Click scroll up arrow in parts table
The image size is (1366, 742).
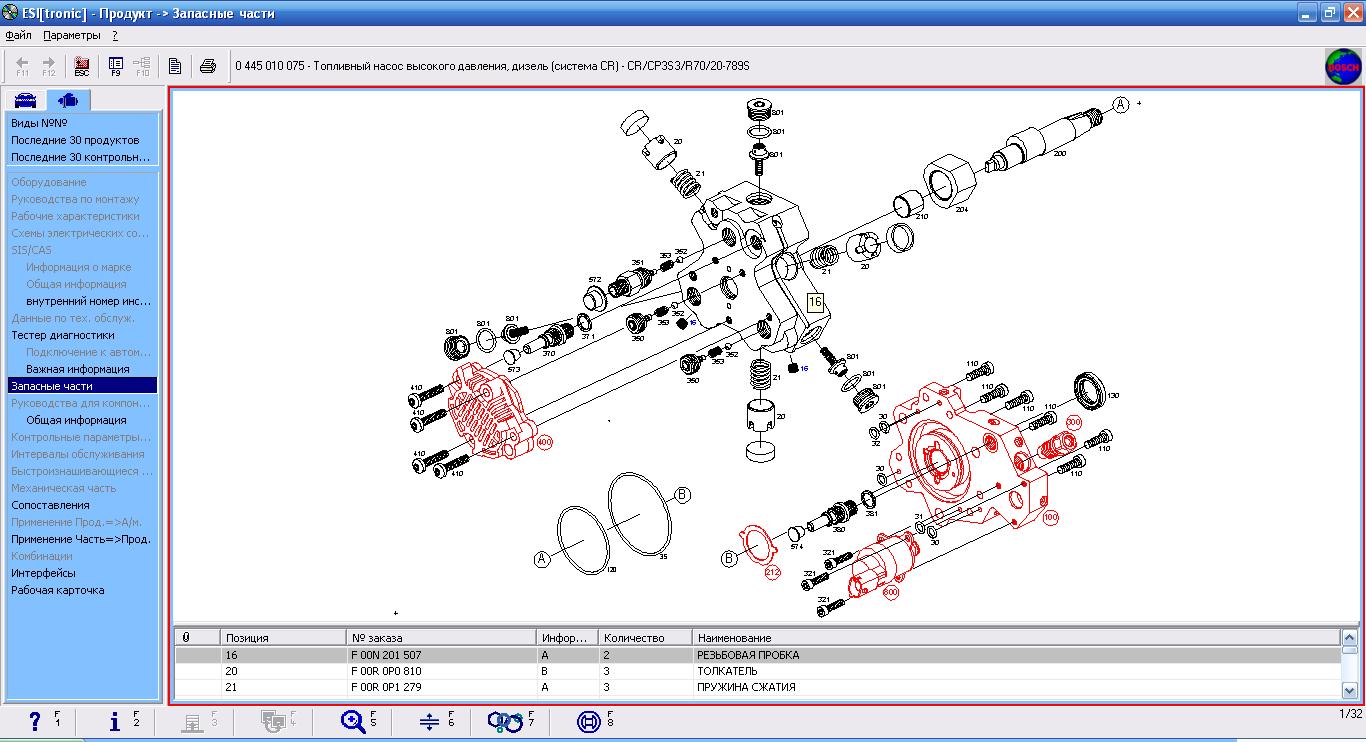pos(1349,638)
